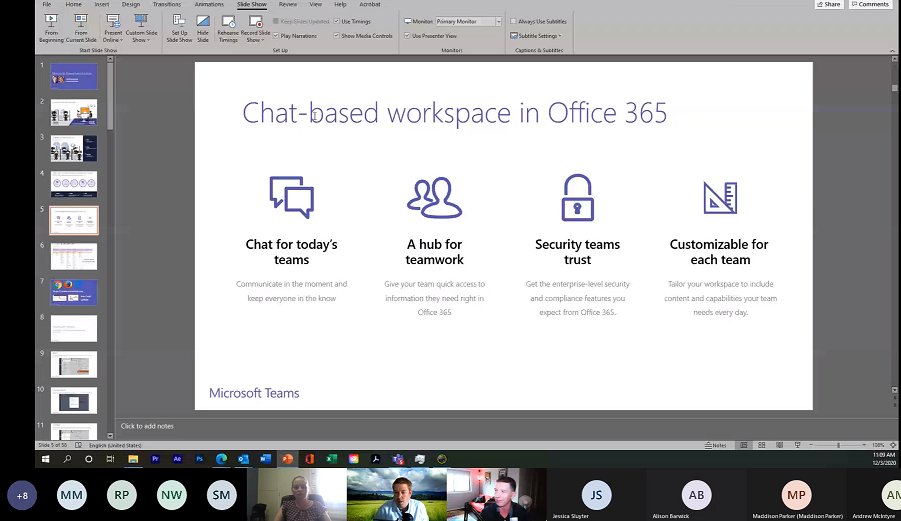The height and width of the screenshot is (521, 901).
Task: Switch to Slide Sorter view icon
Action: click(x=761, y=445)
